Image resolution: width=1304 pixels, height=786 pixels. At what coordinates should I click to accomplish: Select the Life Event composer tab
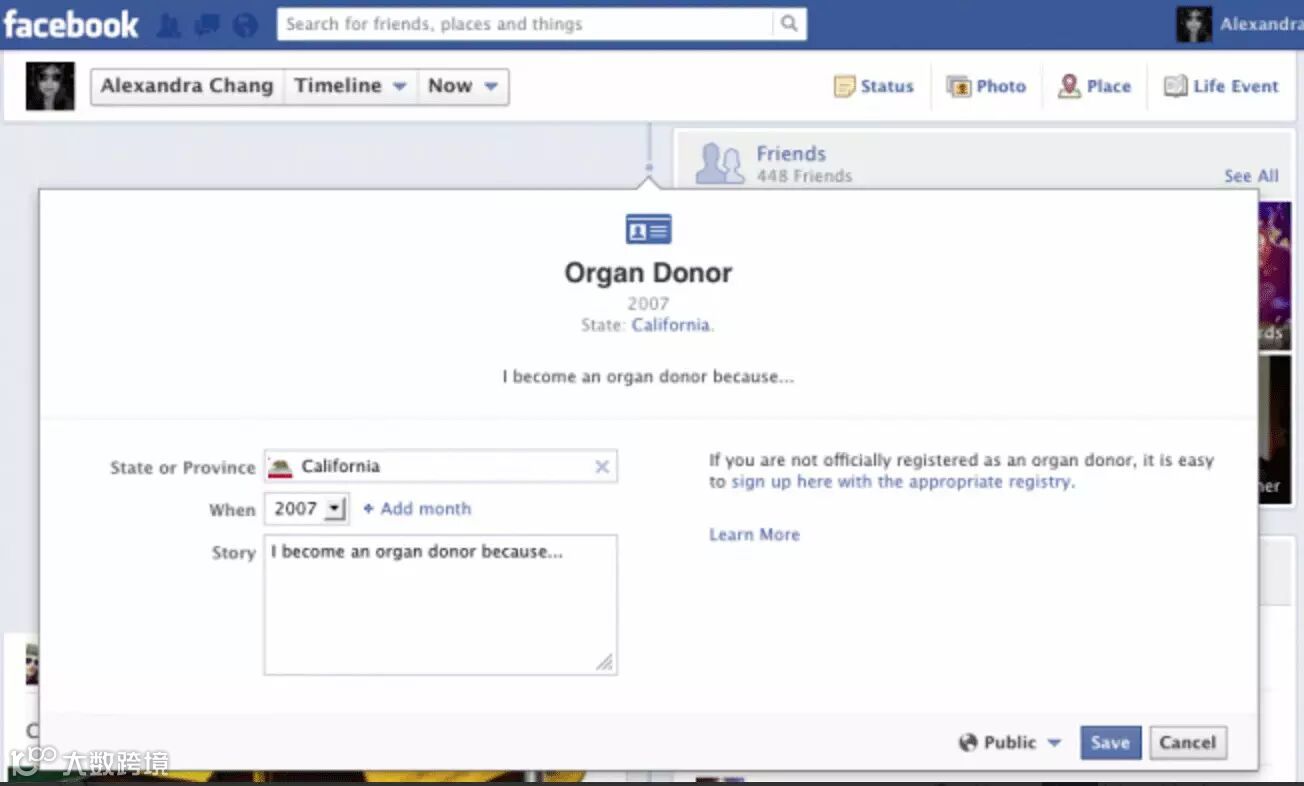(1221, 86)
